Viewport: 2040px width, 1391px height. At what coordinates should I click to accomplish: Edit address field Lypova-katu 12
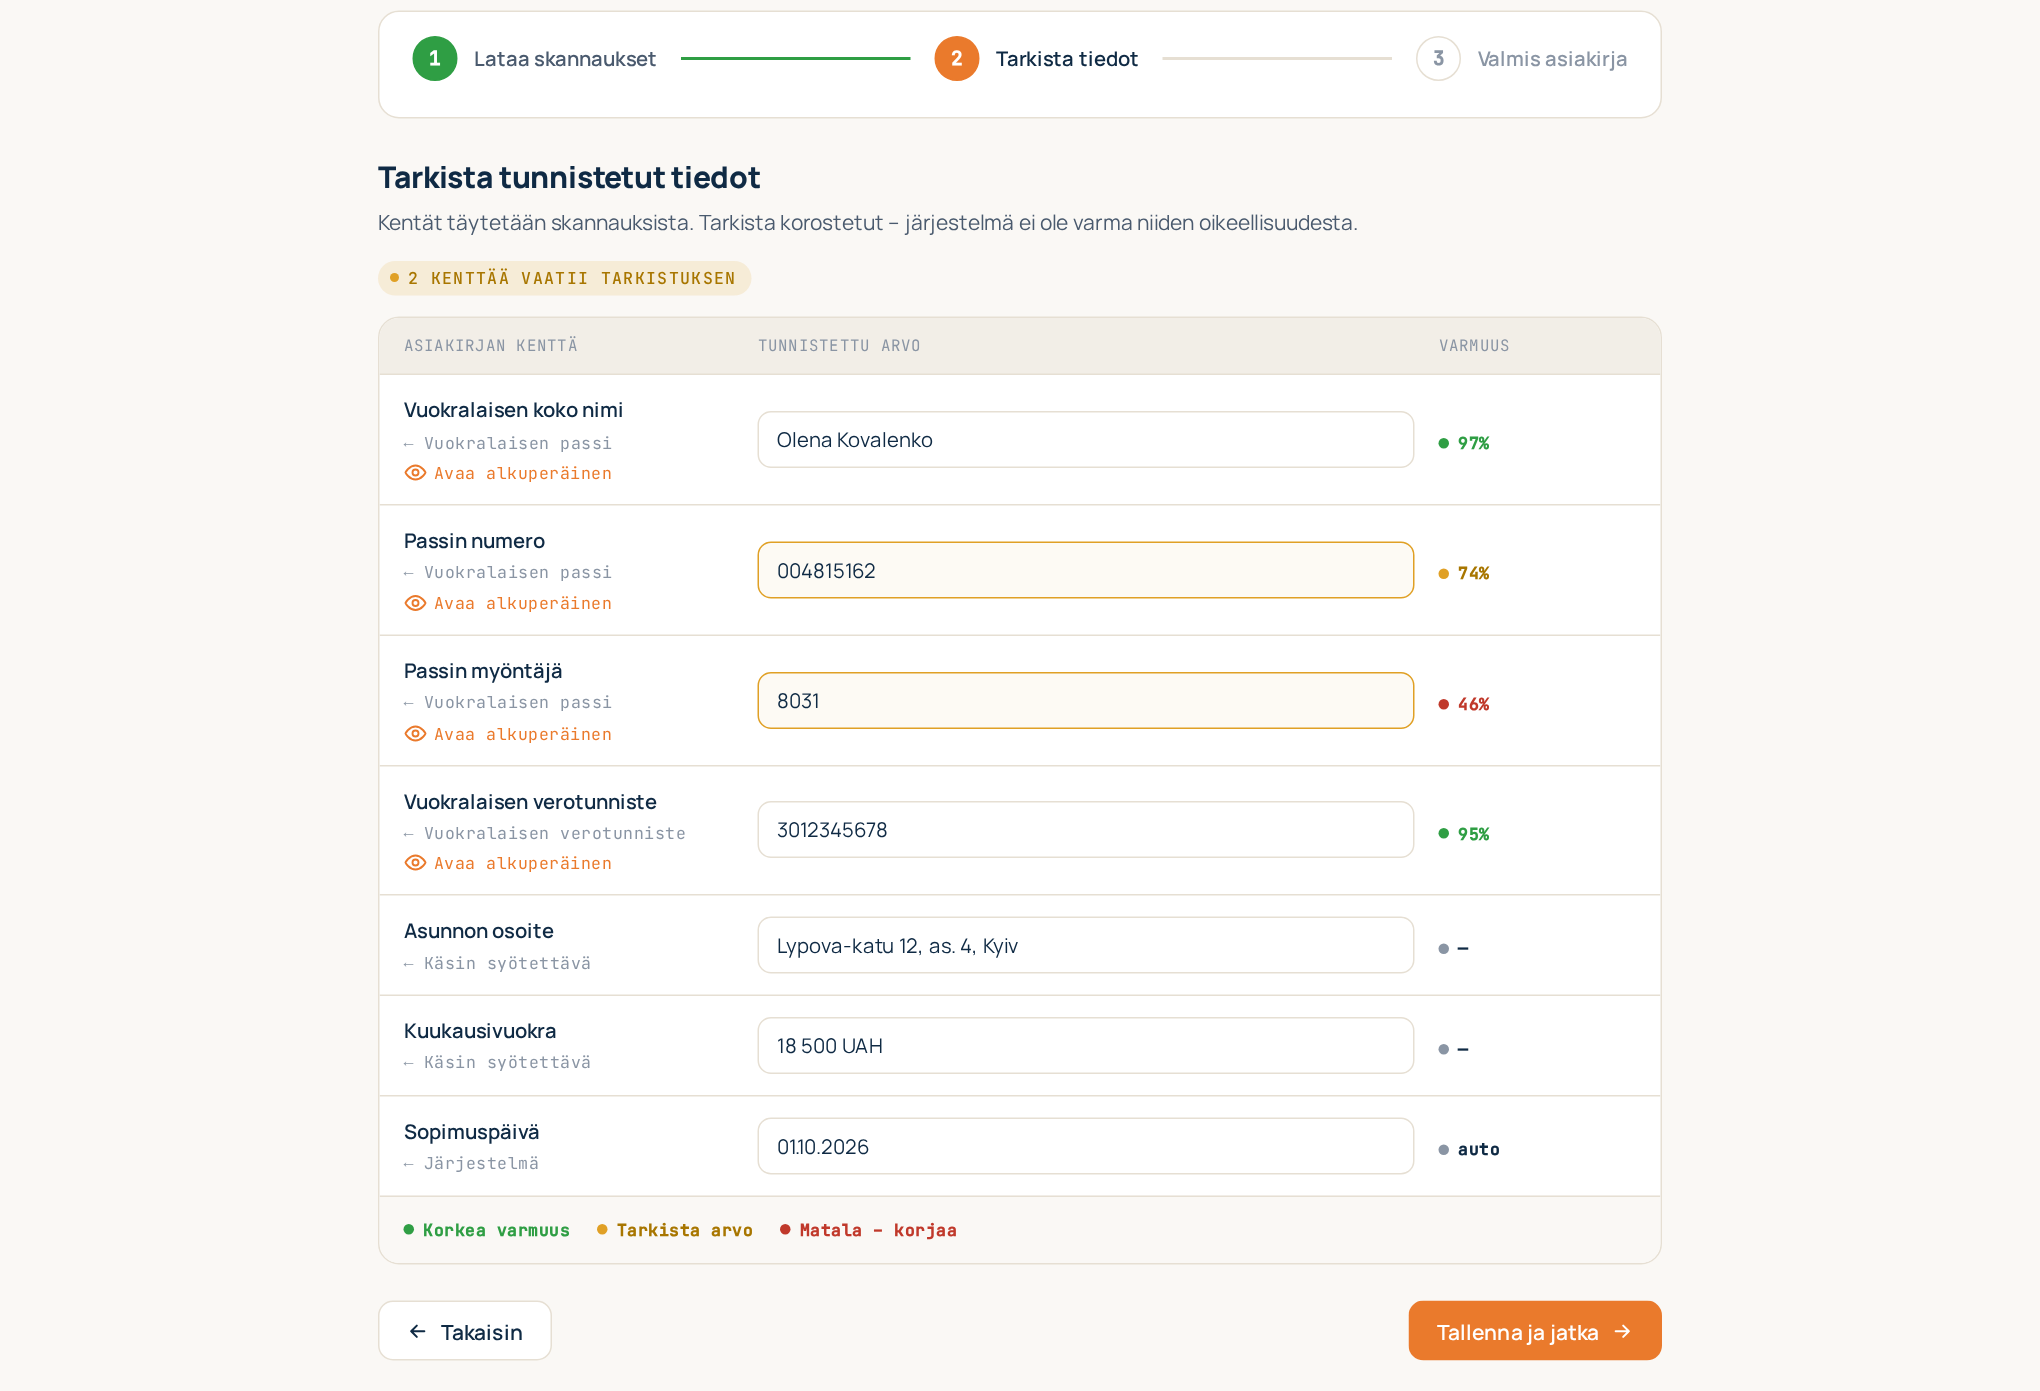click(1086, 946)
